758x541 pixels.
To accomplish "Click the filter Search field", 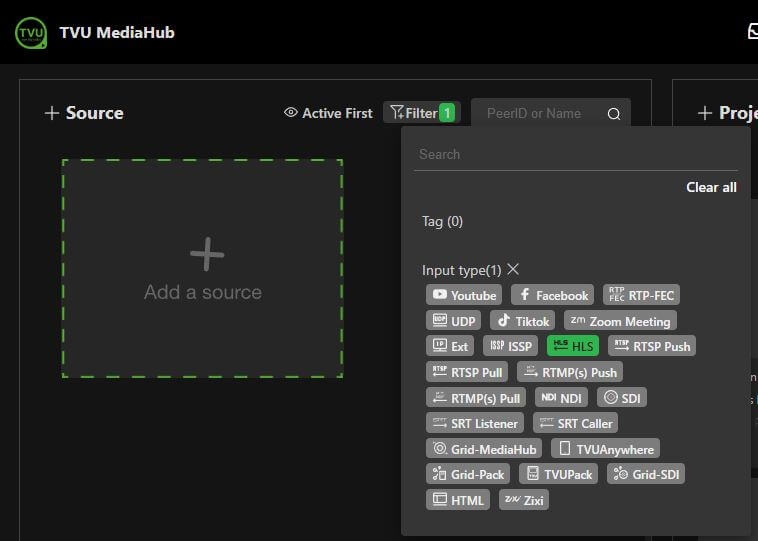I will point(575,155).
